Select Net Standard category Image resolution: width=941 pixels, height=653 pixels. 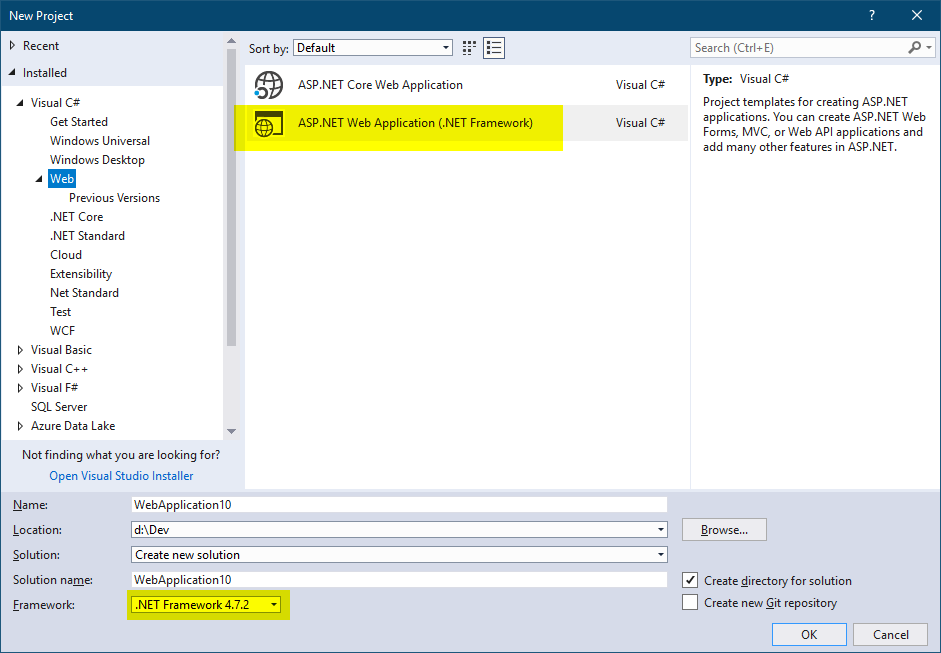(x=84, y=293)
